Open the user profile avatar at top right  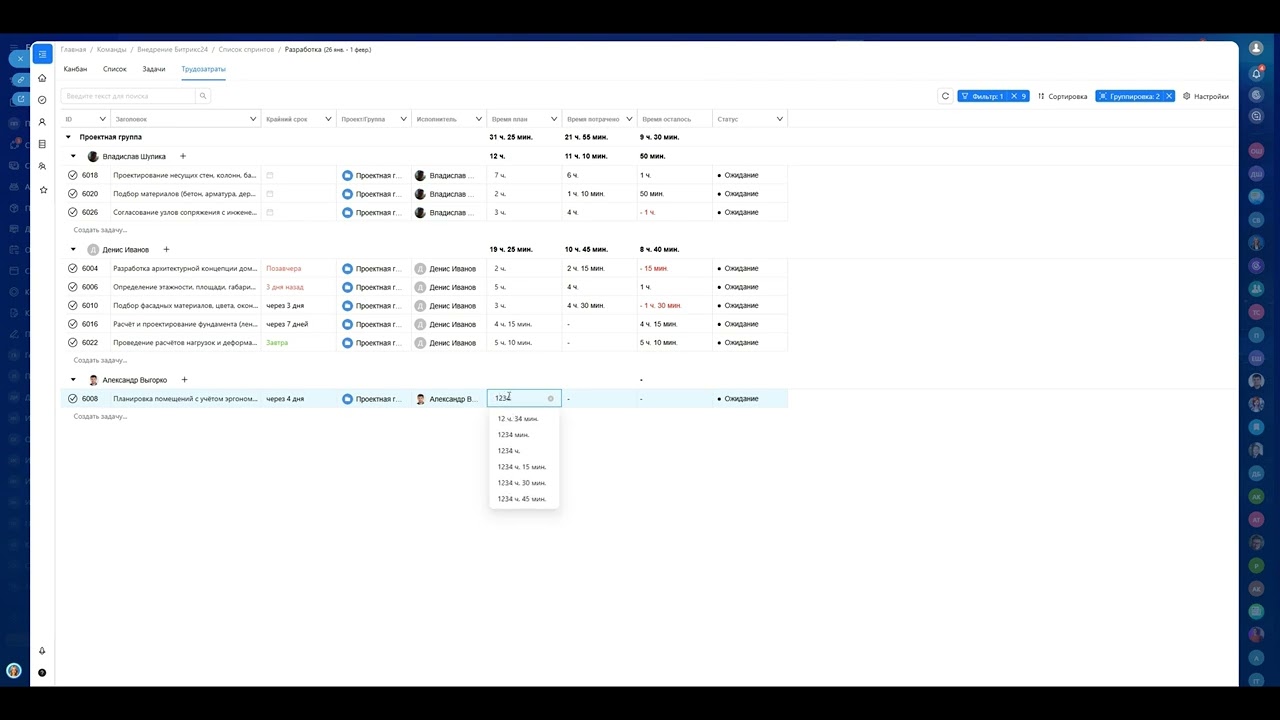pyautogui.click(x=1257, y=48)
